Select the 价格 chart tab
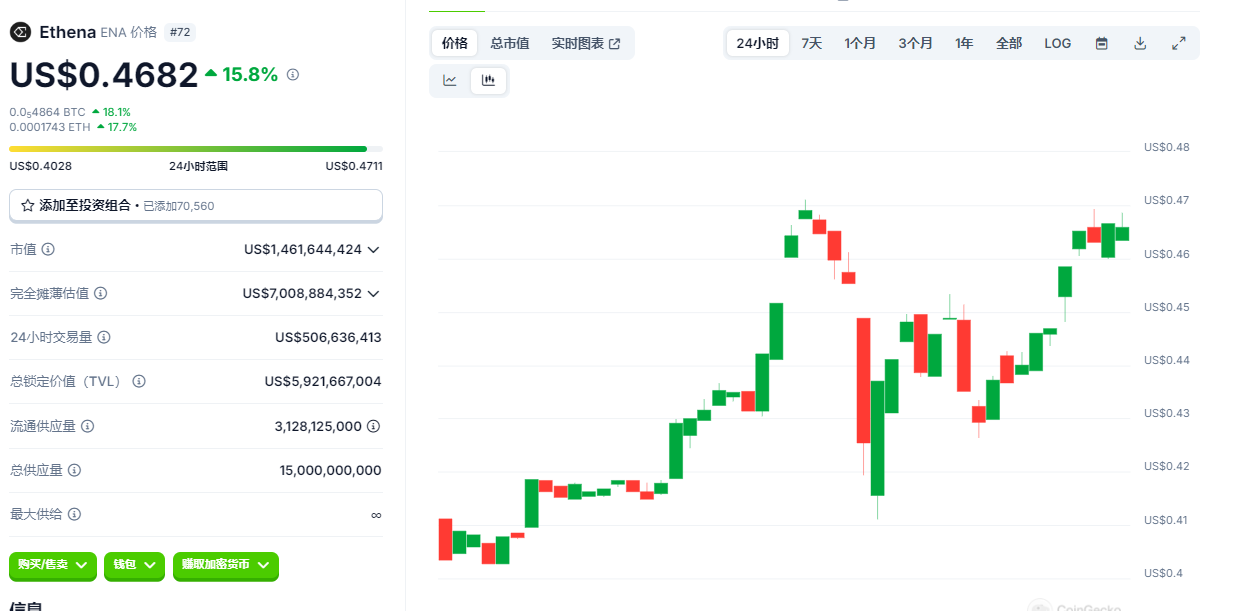Screen dimensions: 1241x611 (x=455, y=43)
